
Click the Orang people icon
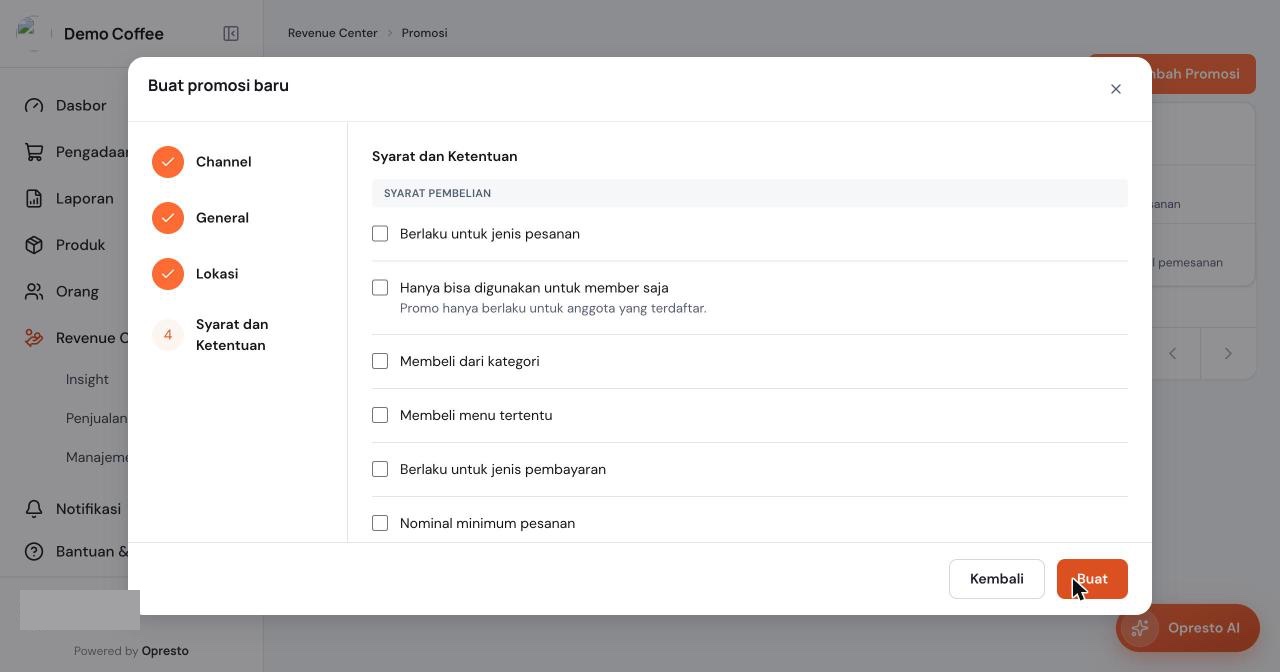(x=34, y=292)
